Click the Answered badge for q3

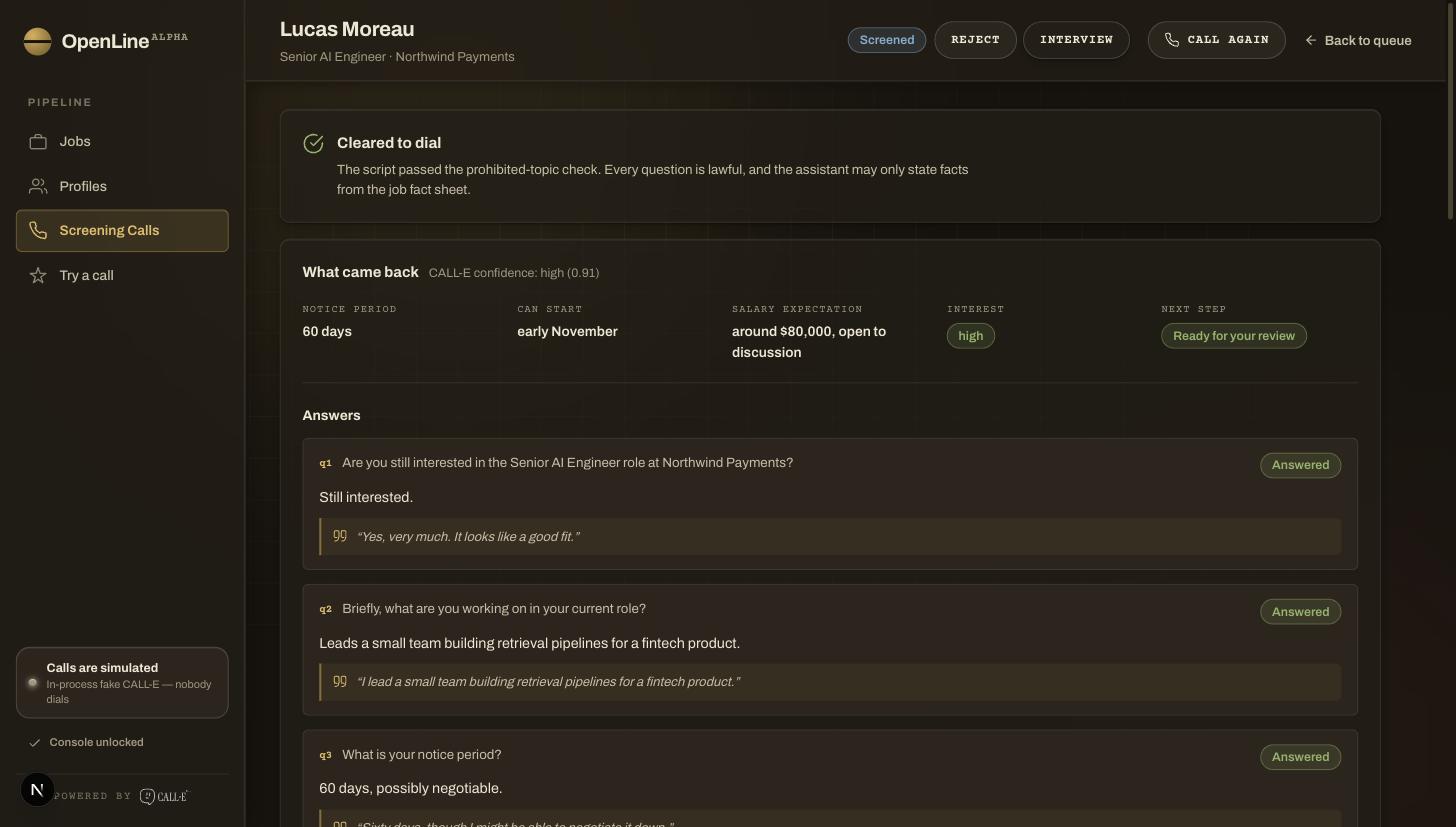point(1300,757)
